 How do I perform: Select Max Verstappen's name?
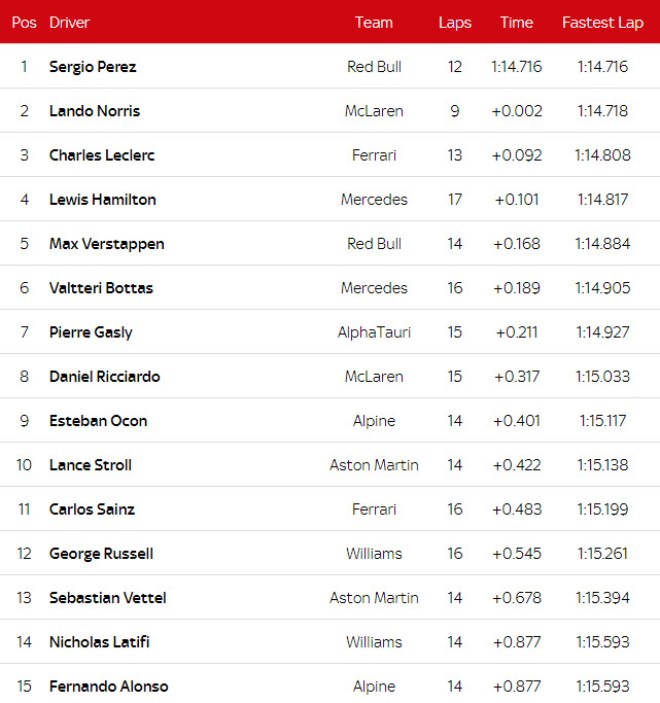[x=107, y=244]
